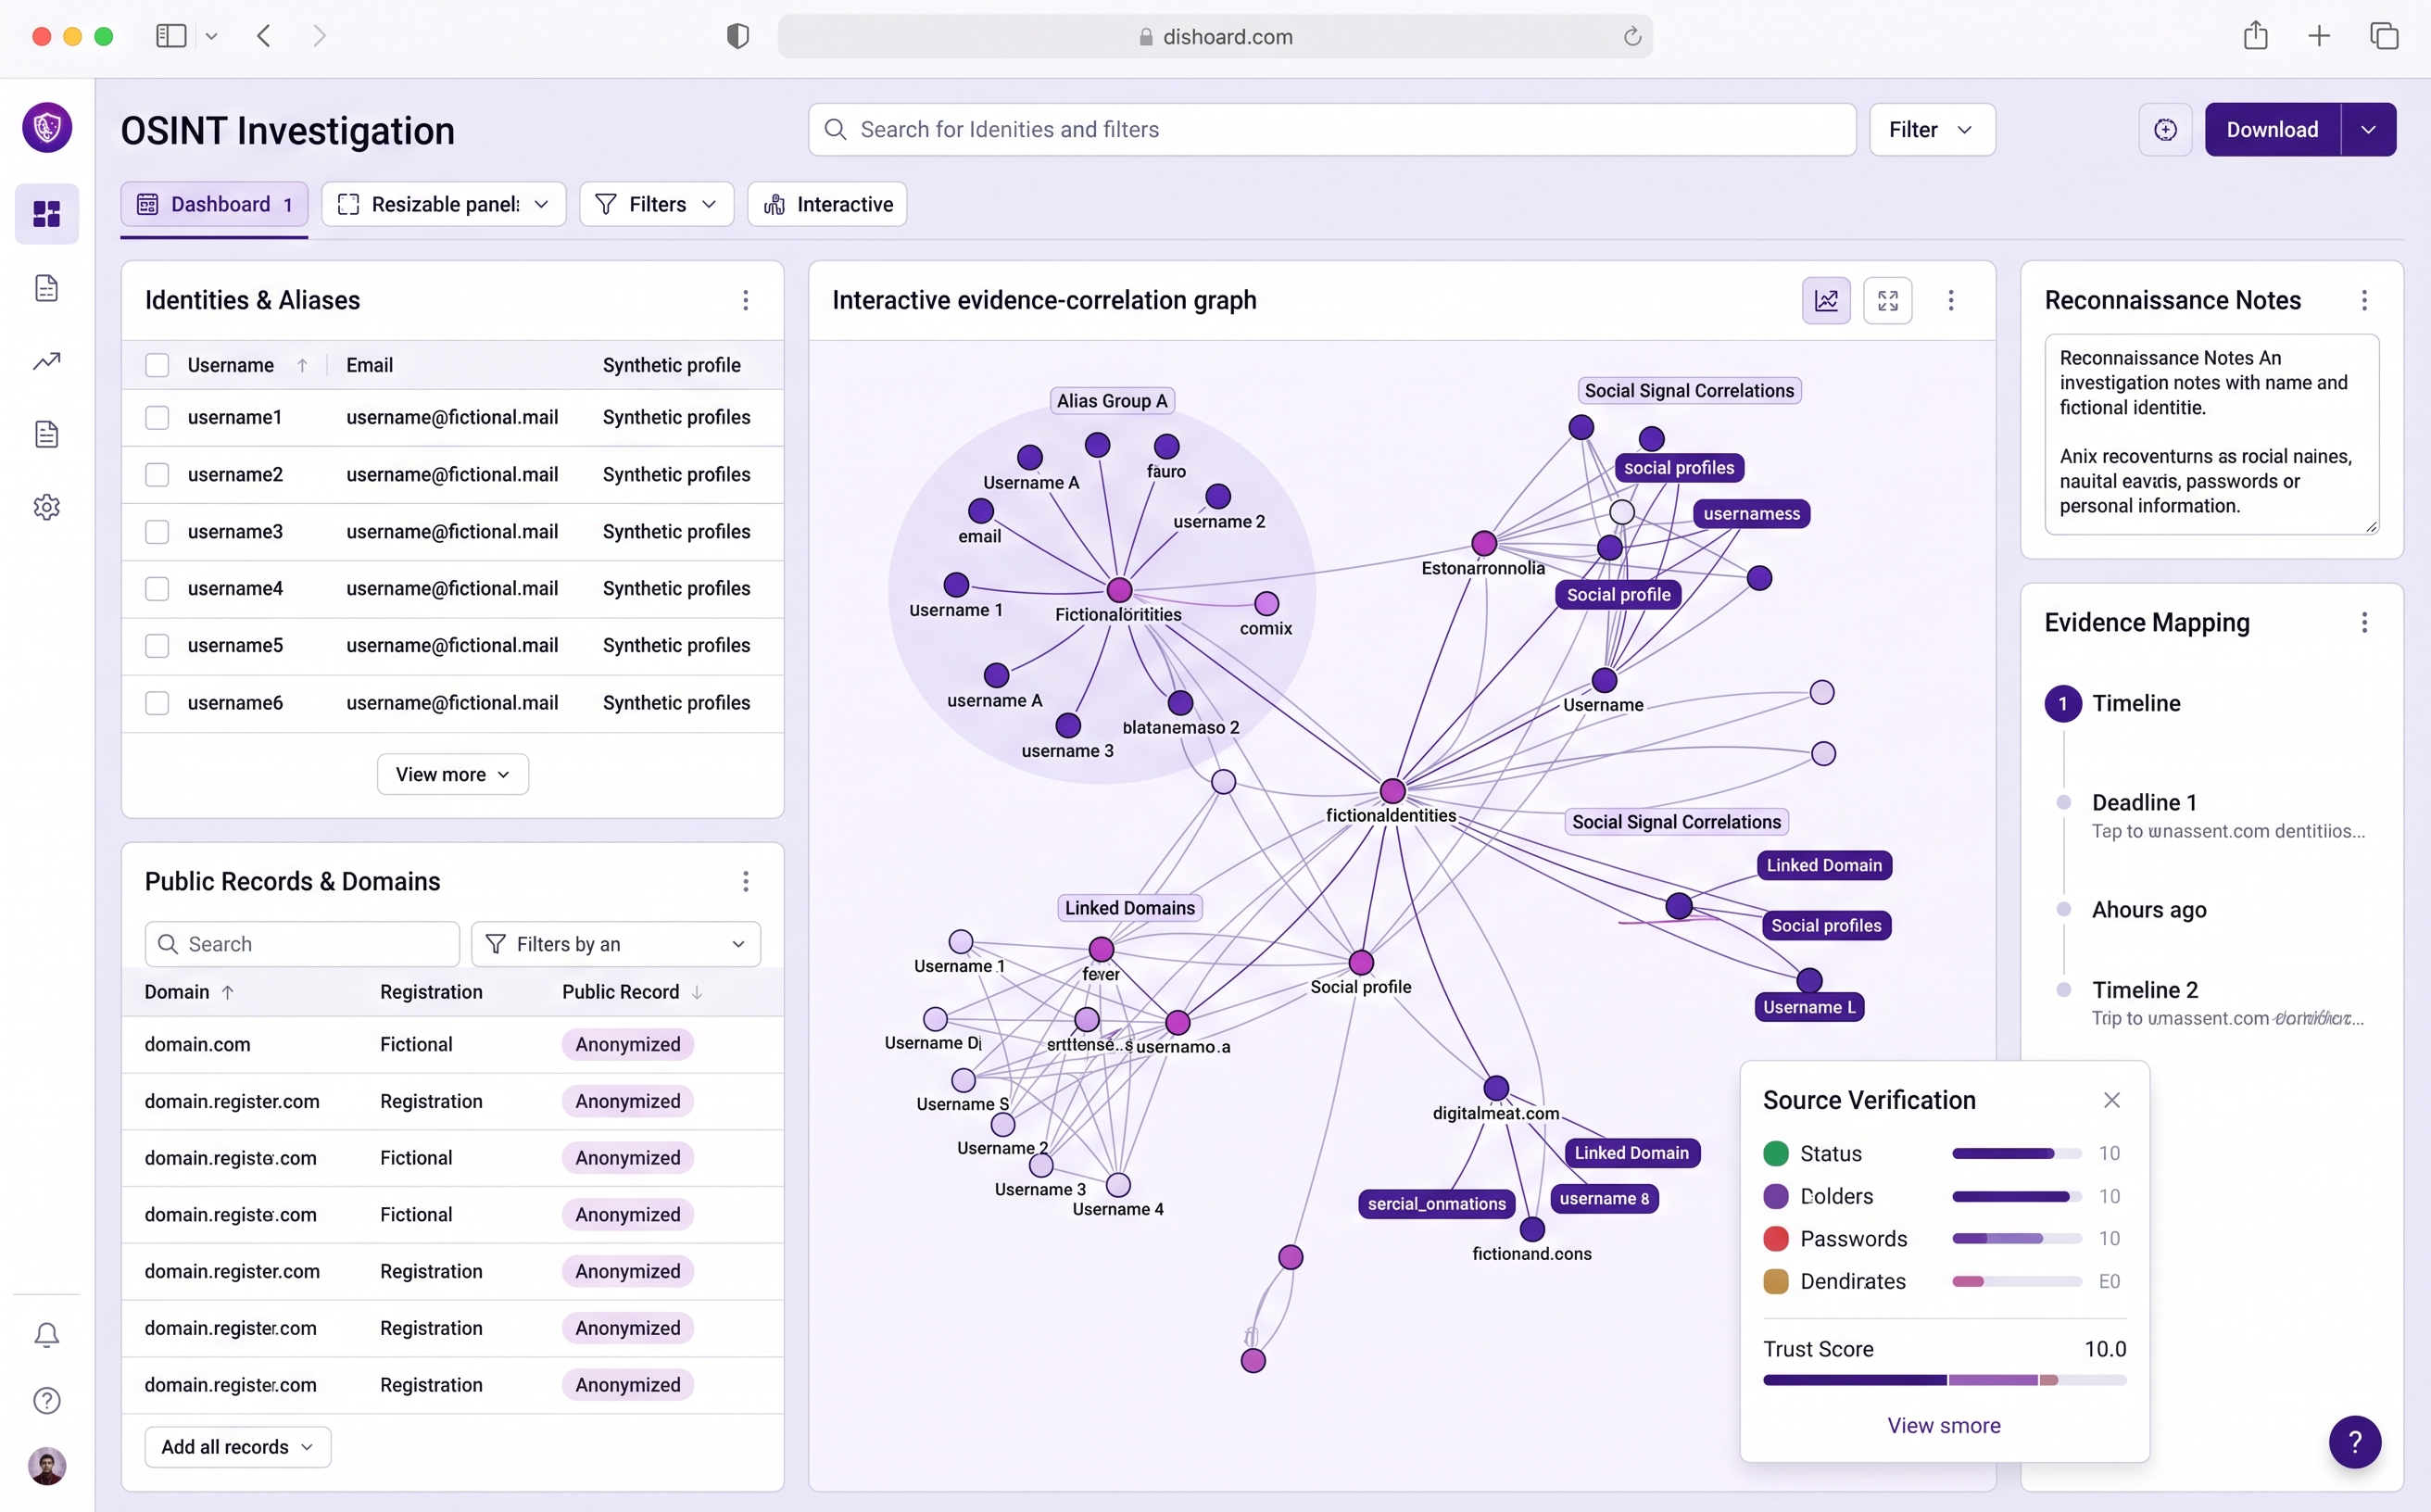This screenshot has height=1512, width=2431.
Task: Click the browser privacy shield icon
Action: (x=737, y=36)
